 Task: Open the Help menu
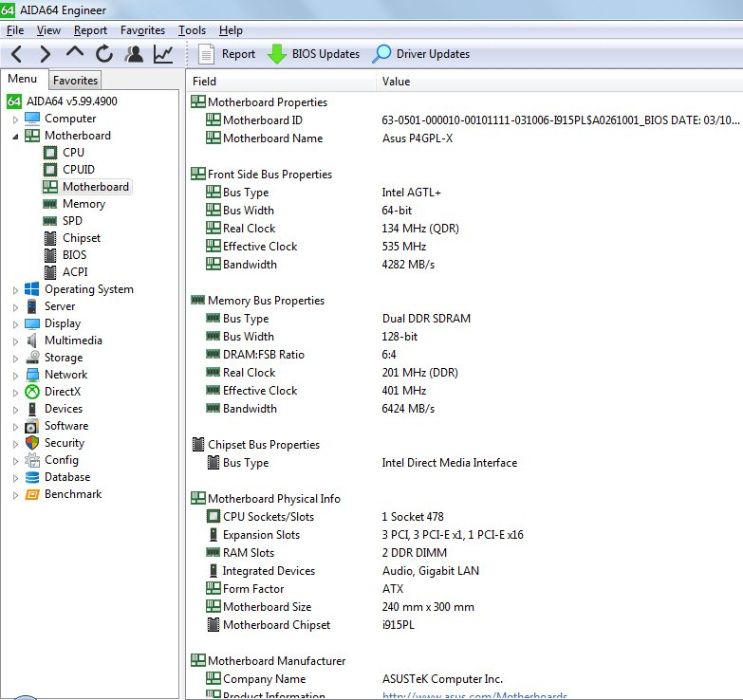pos(231,30)
